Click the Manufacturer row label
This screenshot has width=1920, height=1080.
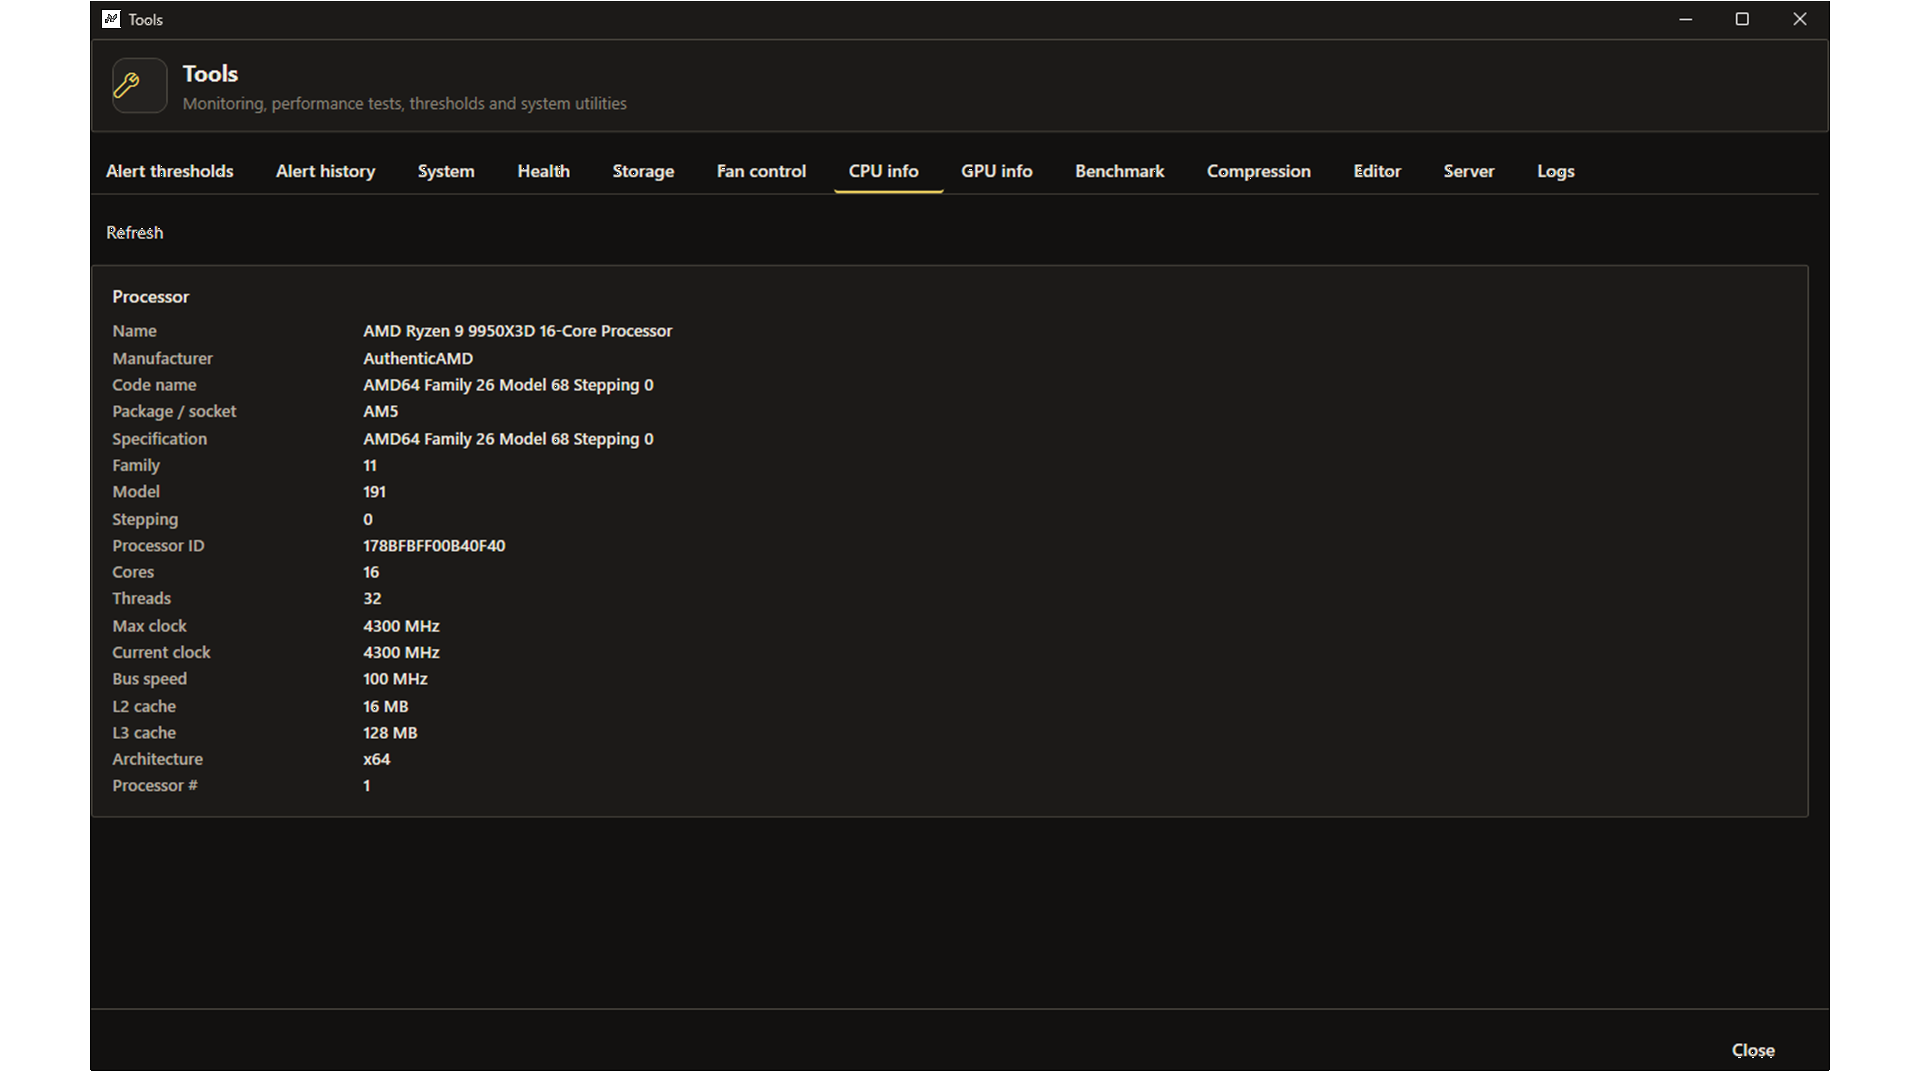pyautogui.click(x=162, y=358)
